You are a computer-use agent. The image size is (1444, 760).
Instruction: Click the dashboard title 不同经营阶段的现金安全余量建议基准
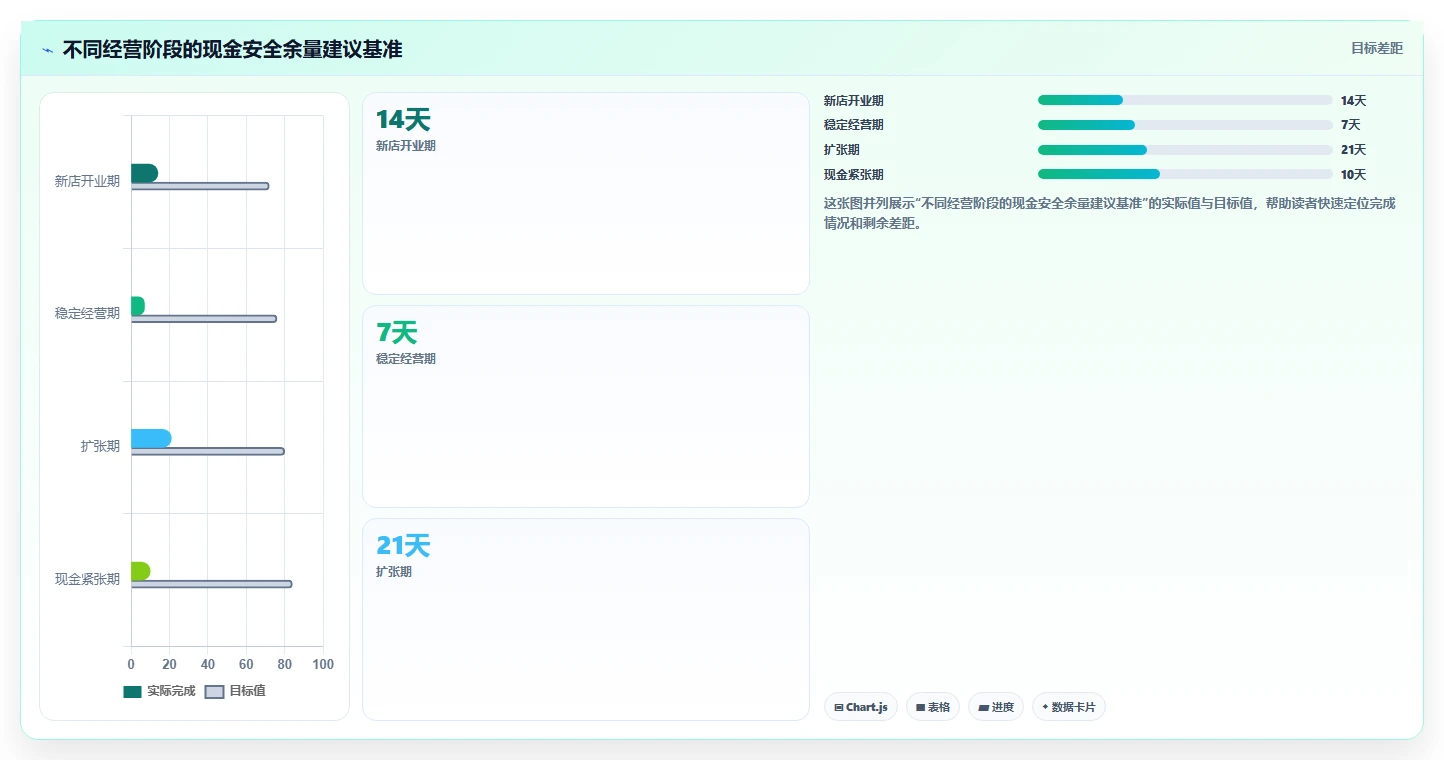coord(232,49)
